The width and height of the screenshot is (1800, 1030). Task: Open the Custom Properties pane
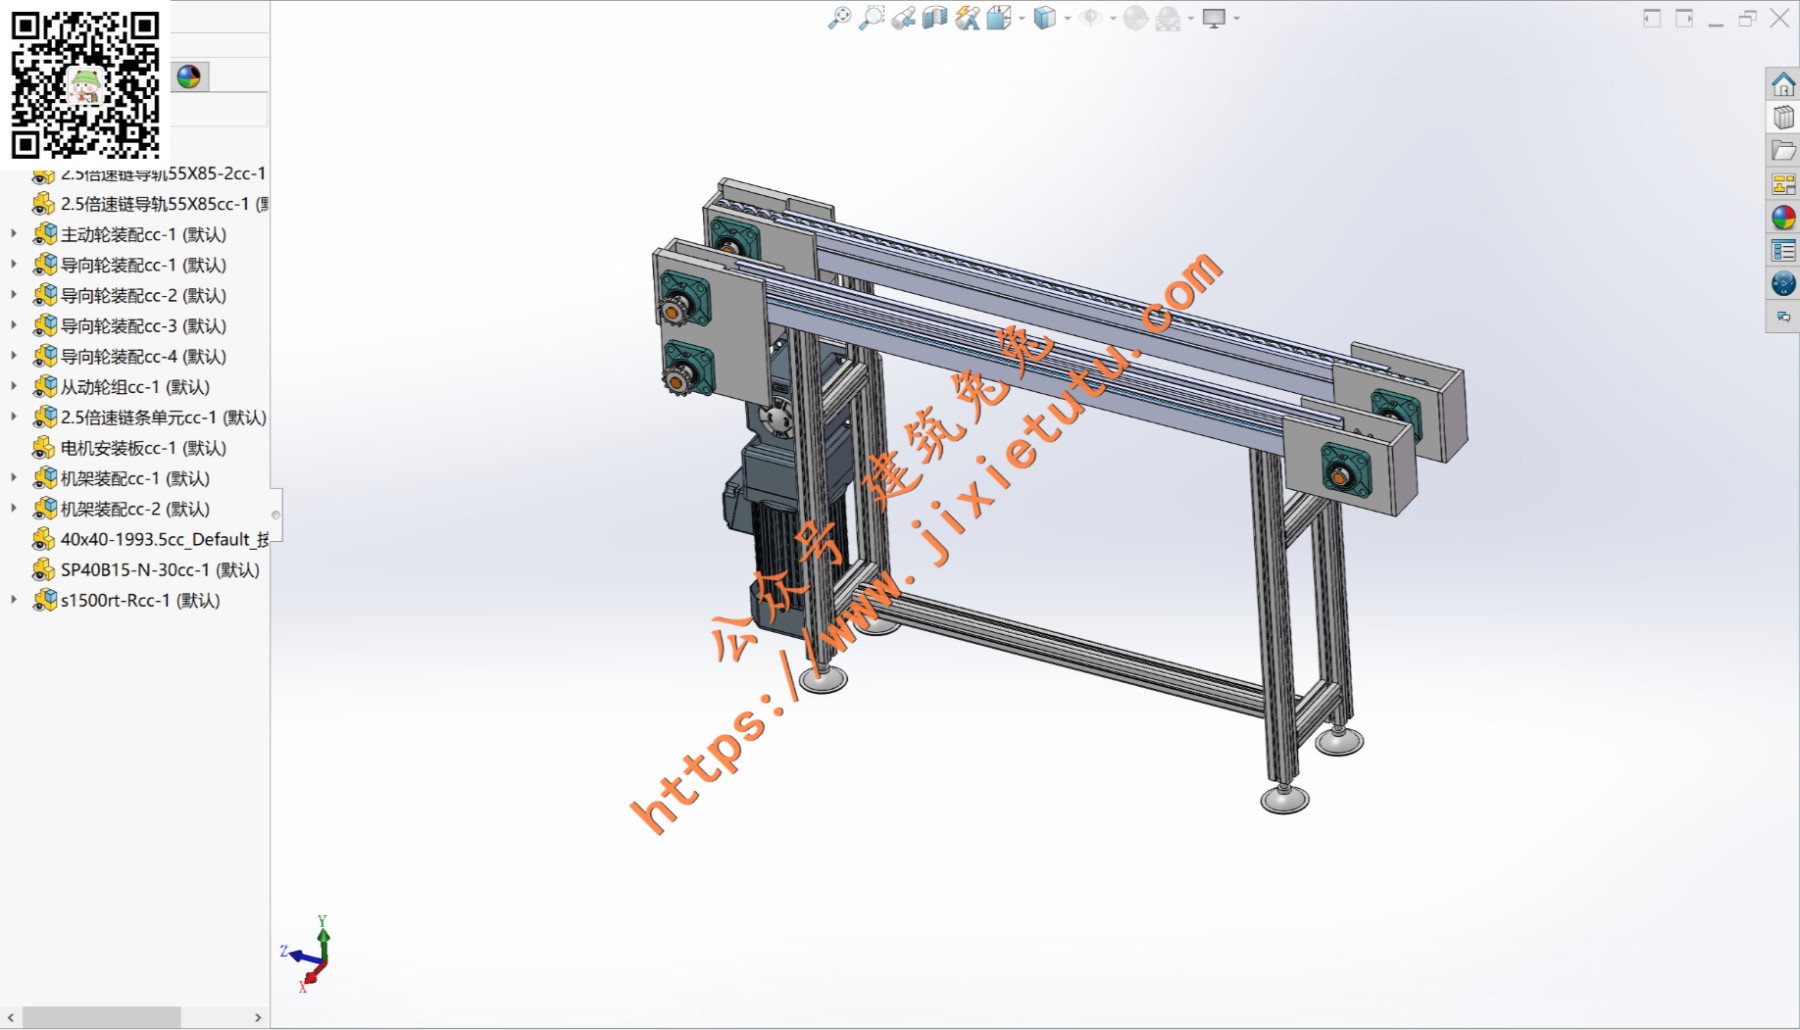[1783, 250]
